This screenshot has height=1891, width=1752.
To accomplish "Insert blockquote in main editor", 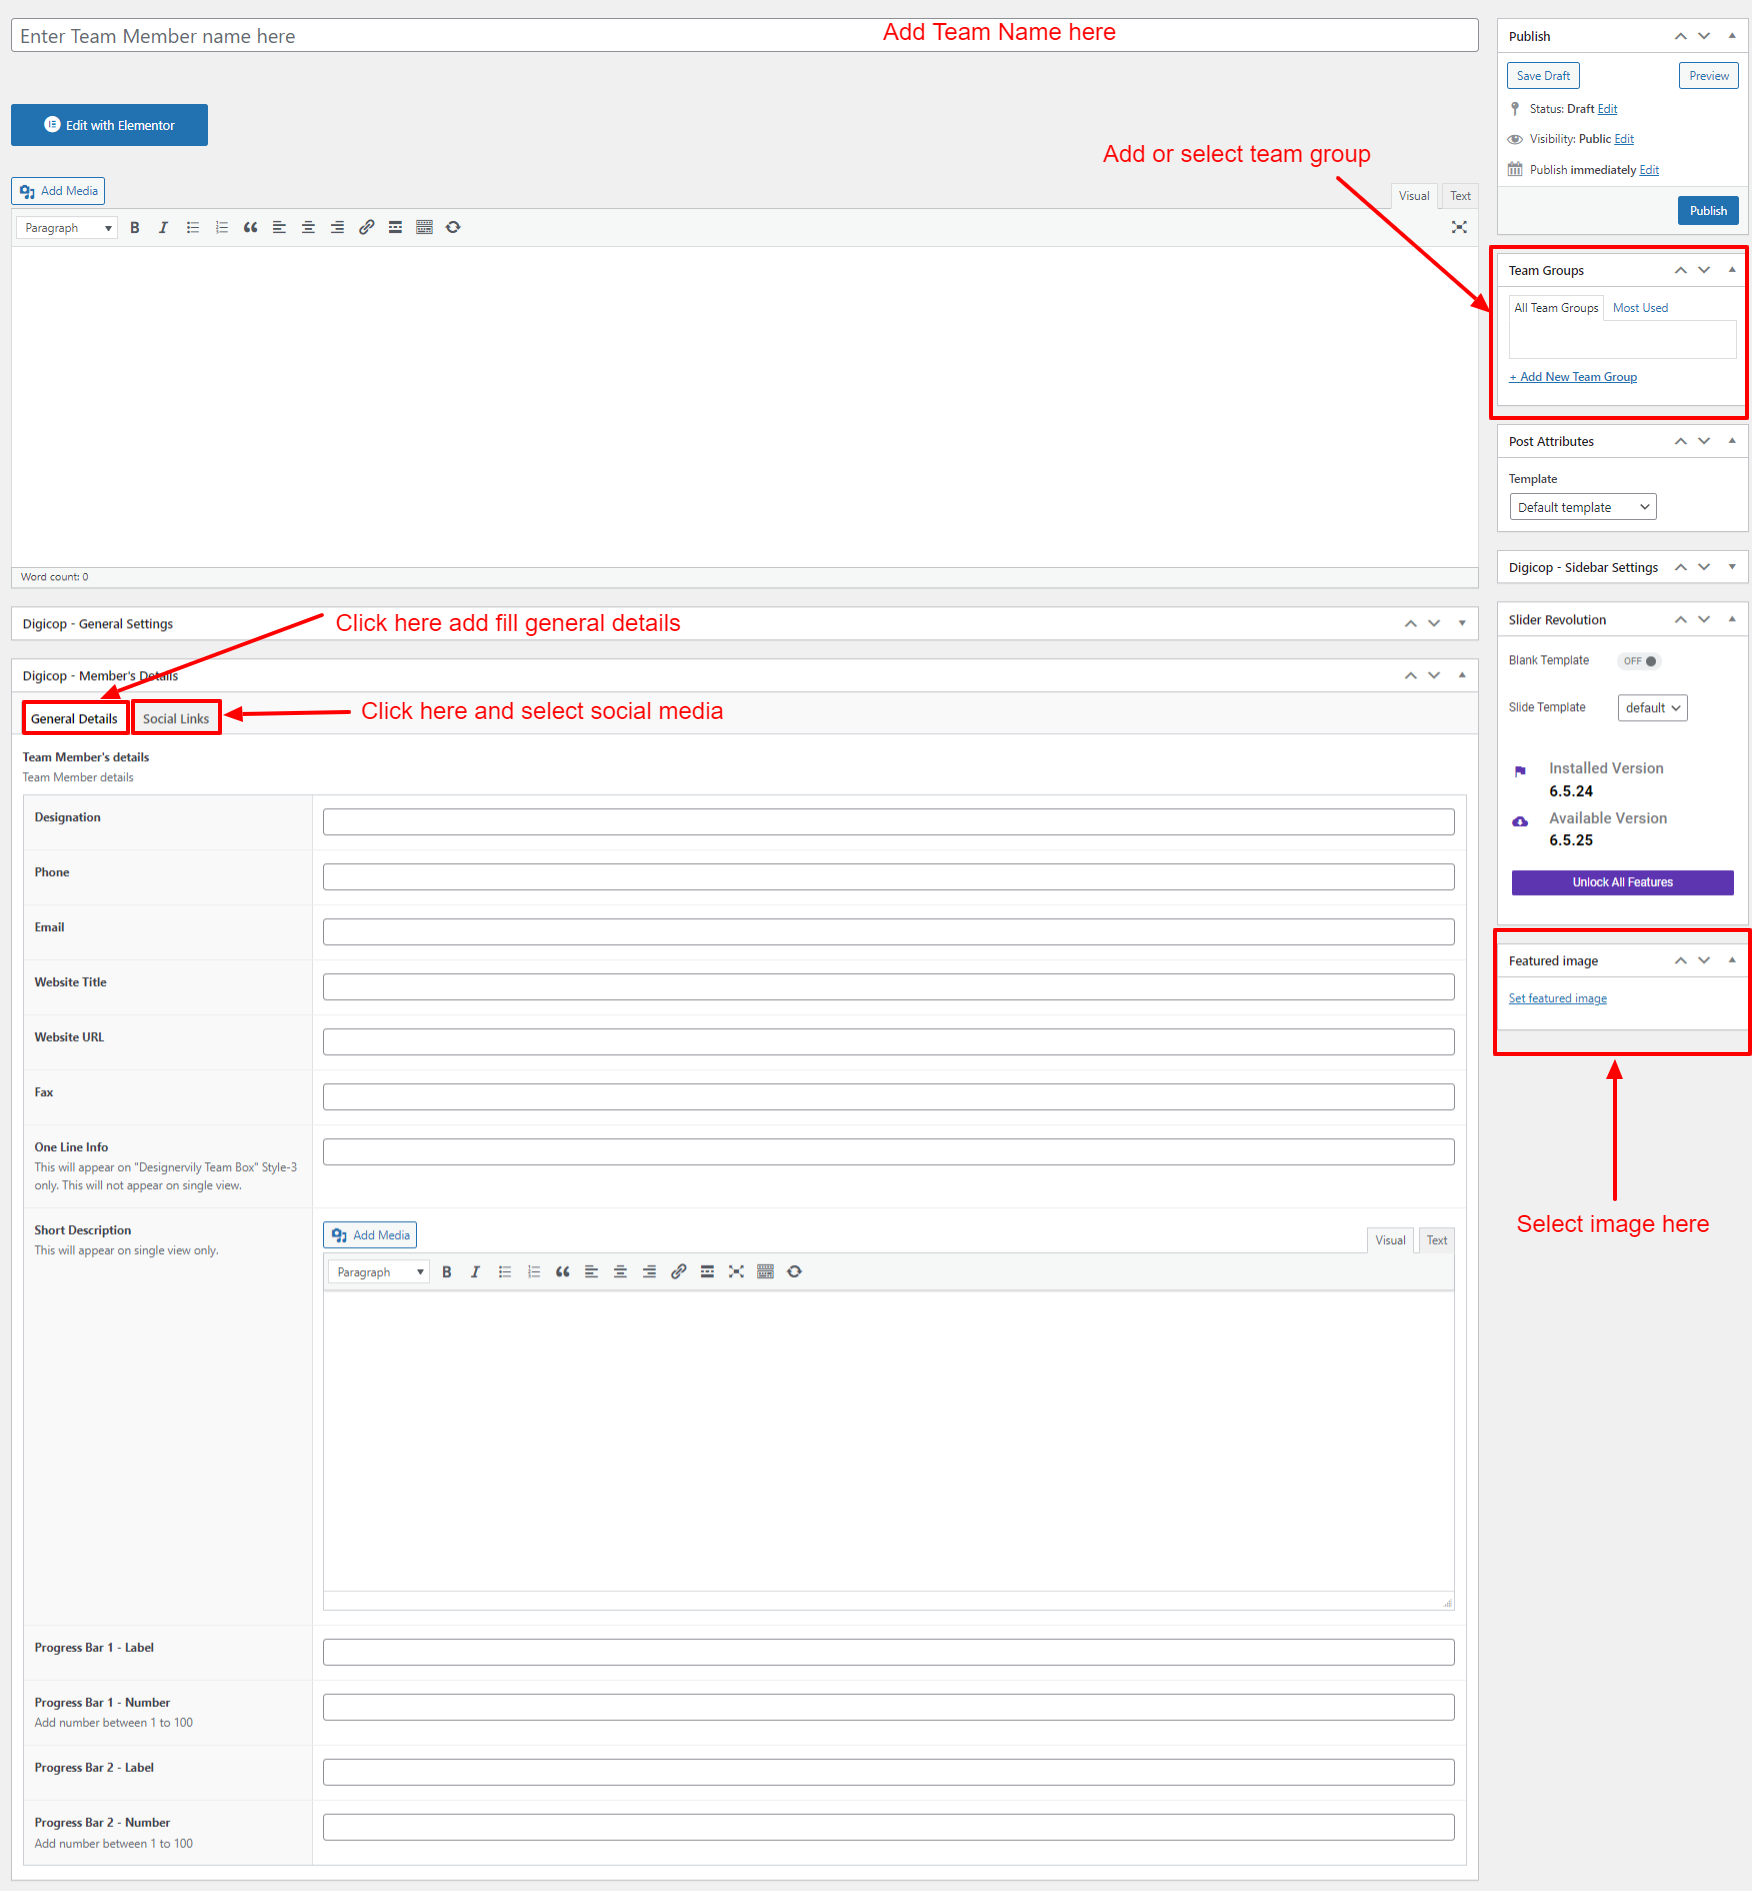I will click(250, 228).
